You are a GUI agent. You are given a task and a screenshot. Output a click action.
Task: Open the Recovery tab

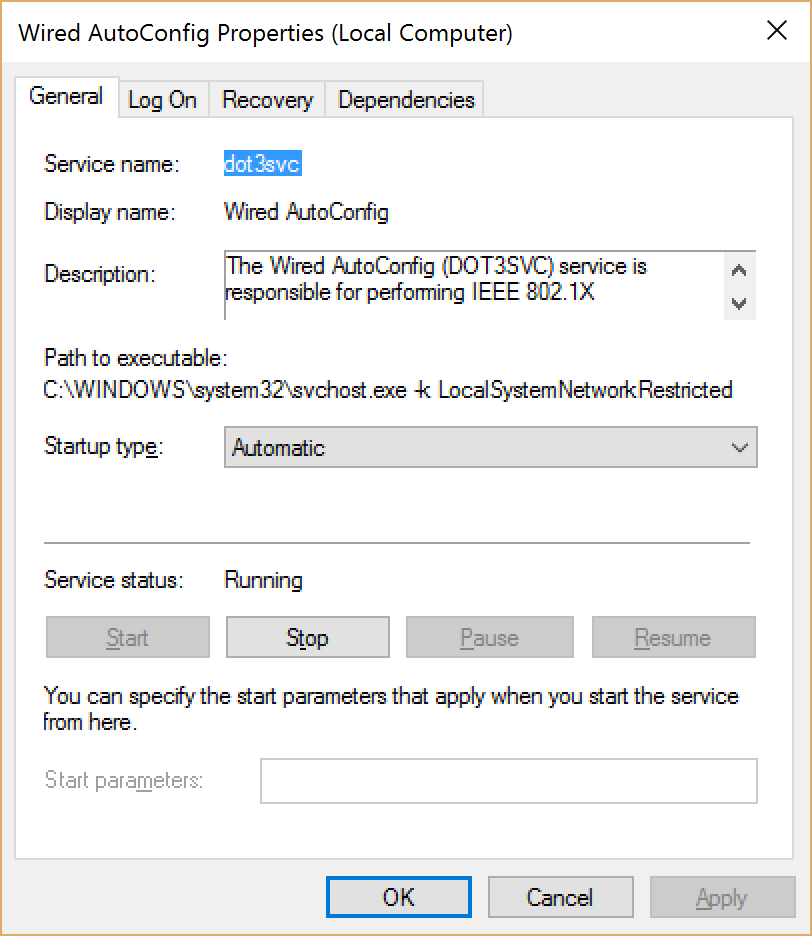266,98
